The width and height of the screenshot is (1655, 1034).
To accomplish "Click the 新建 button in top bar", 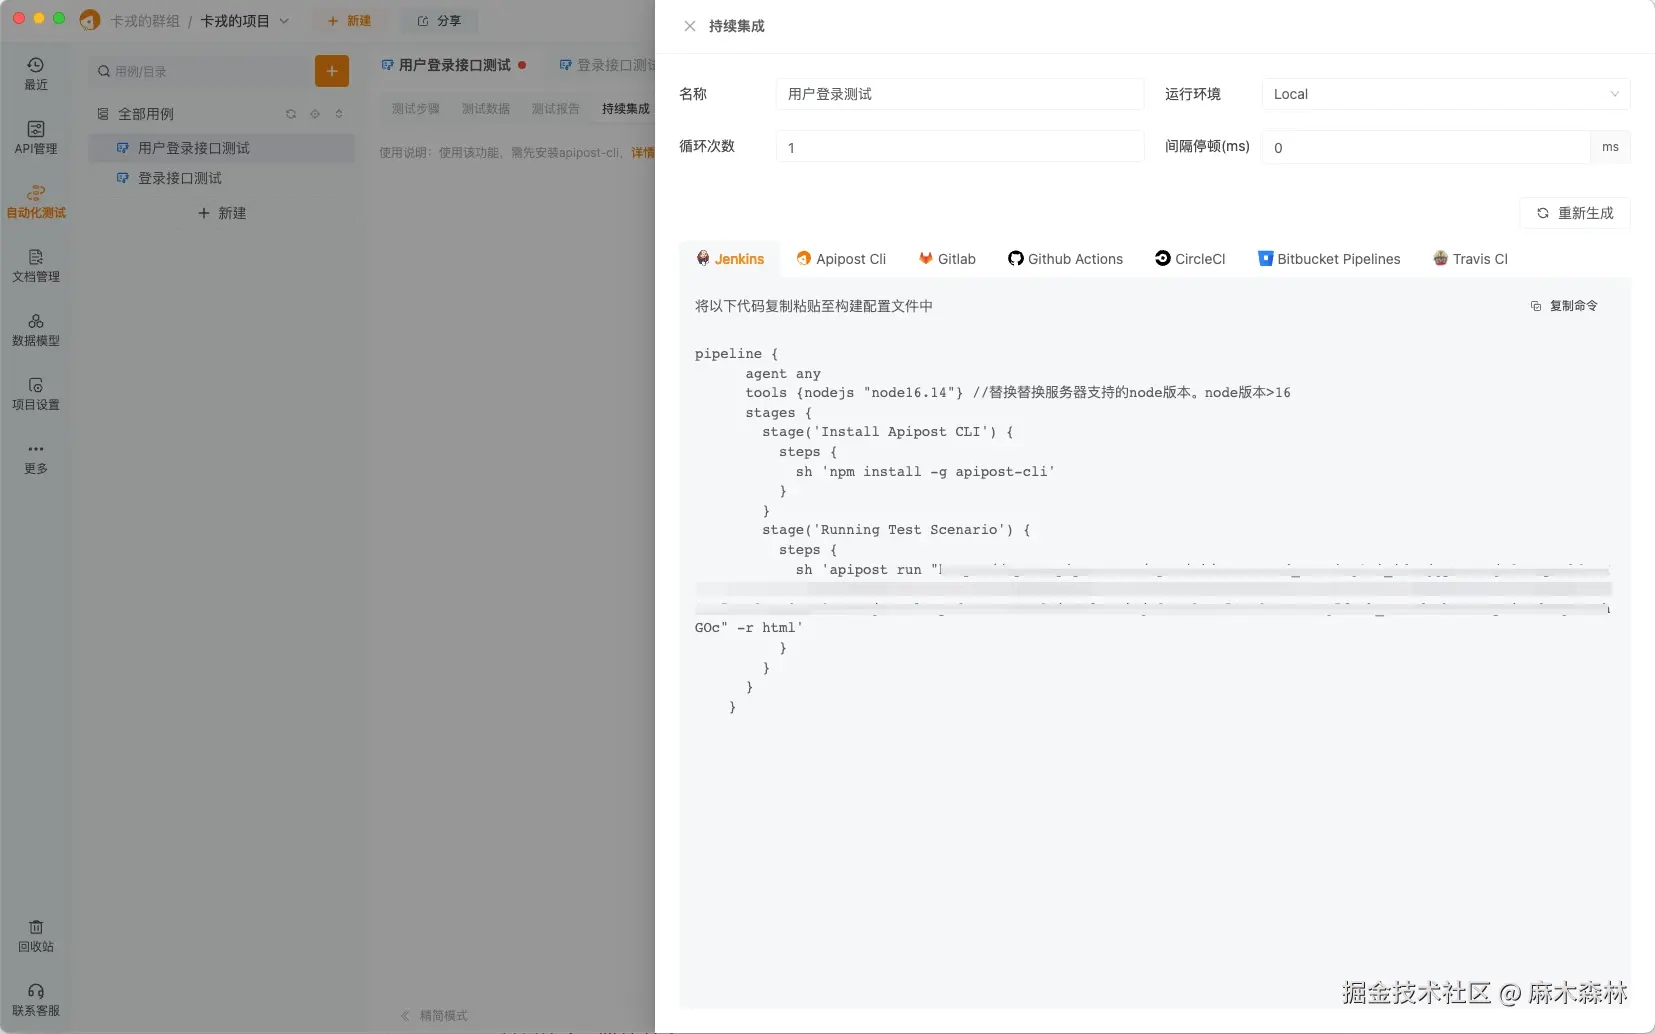I will [x=349, y=21].
